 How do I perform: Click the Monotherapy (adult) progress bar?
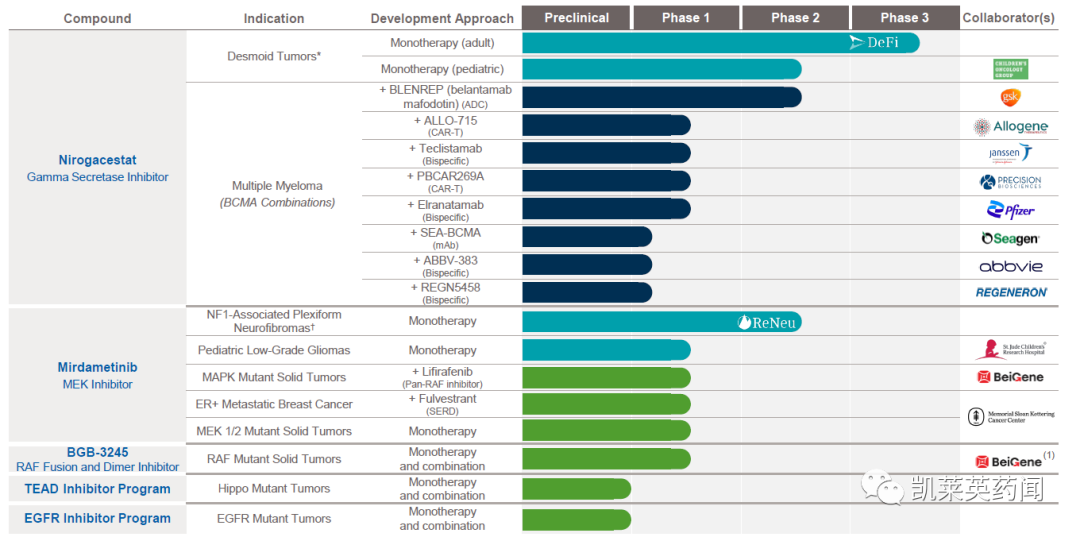click(720, 43)
